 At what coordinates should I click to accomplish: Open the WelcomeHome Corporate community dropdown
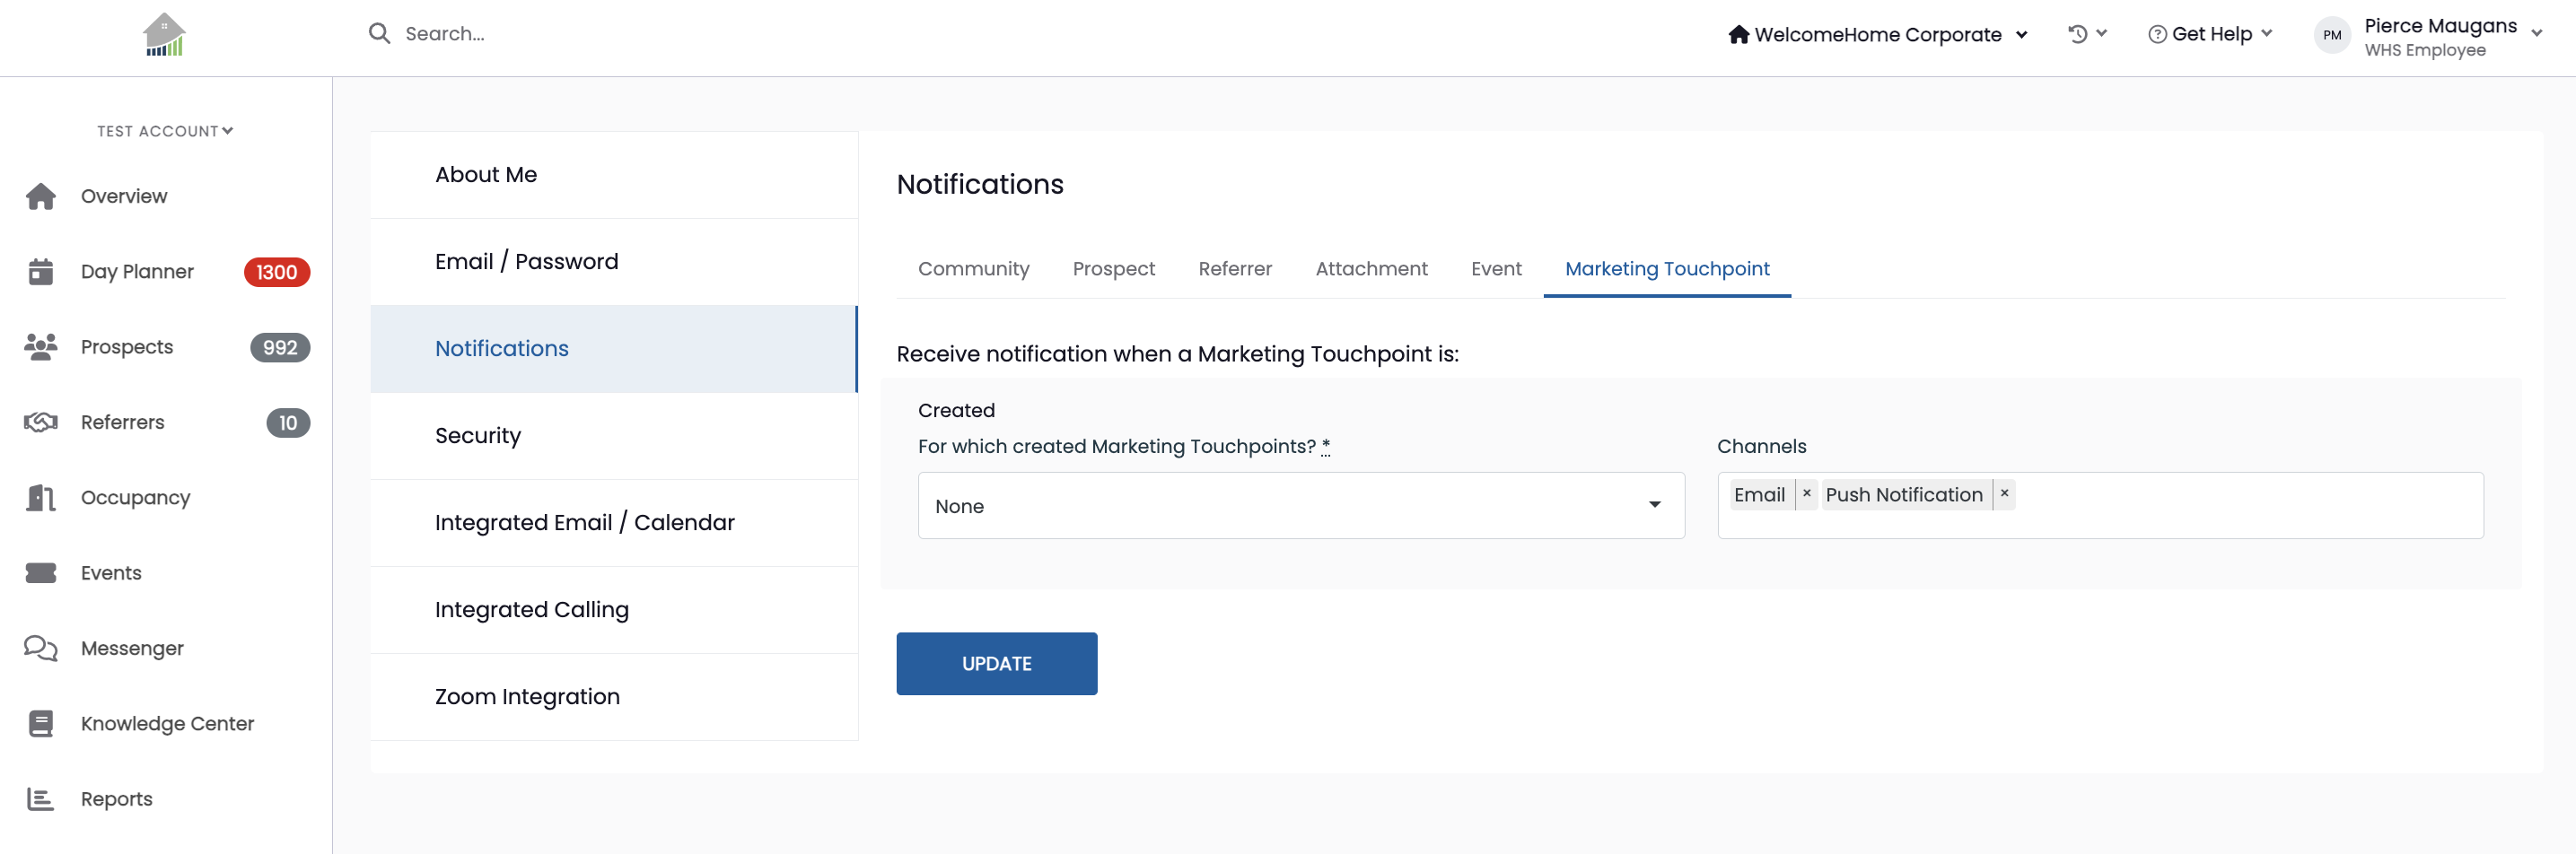1878,34
